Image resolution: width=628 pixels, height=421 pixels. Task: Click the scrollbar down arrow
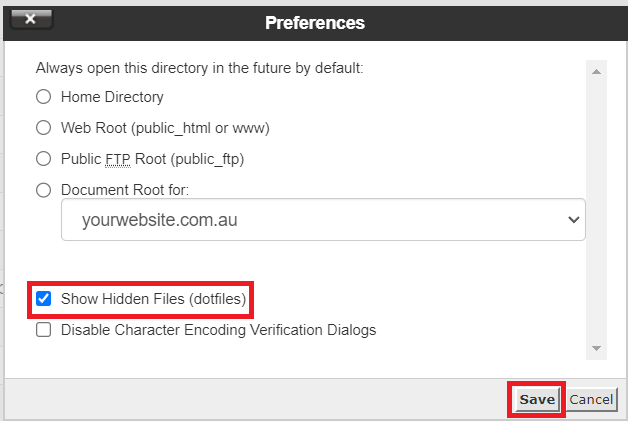(x=597, y=348)
